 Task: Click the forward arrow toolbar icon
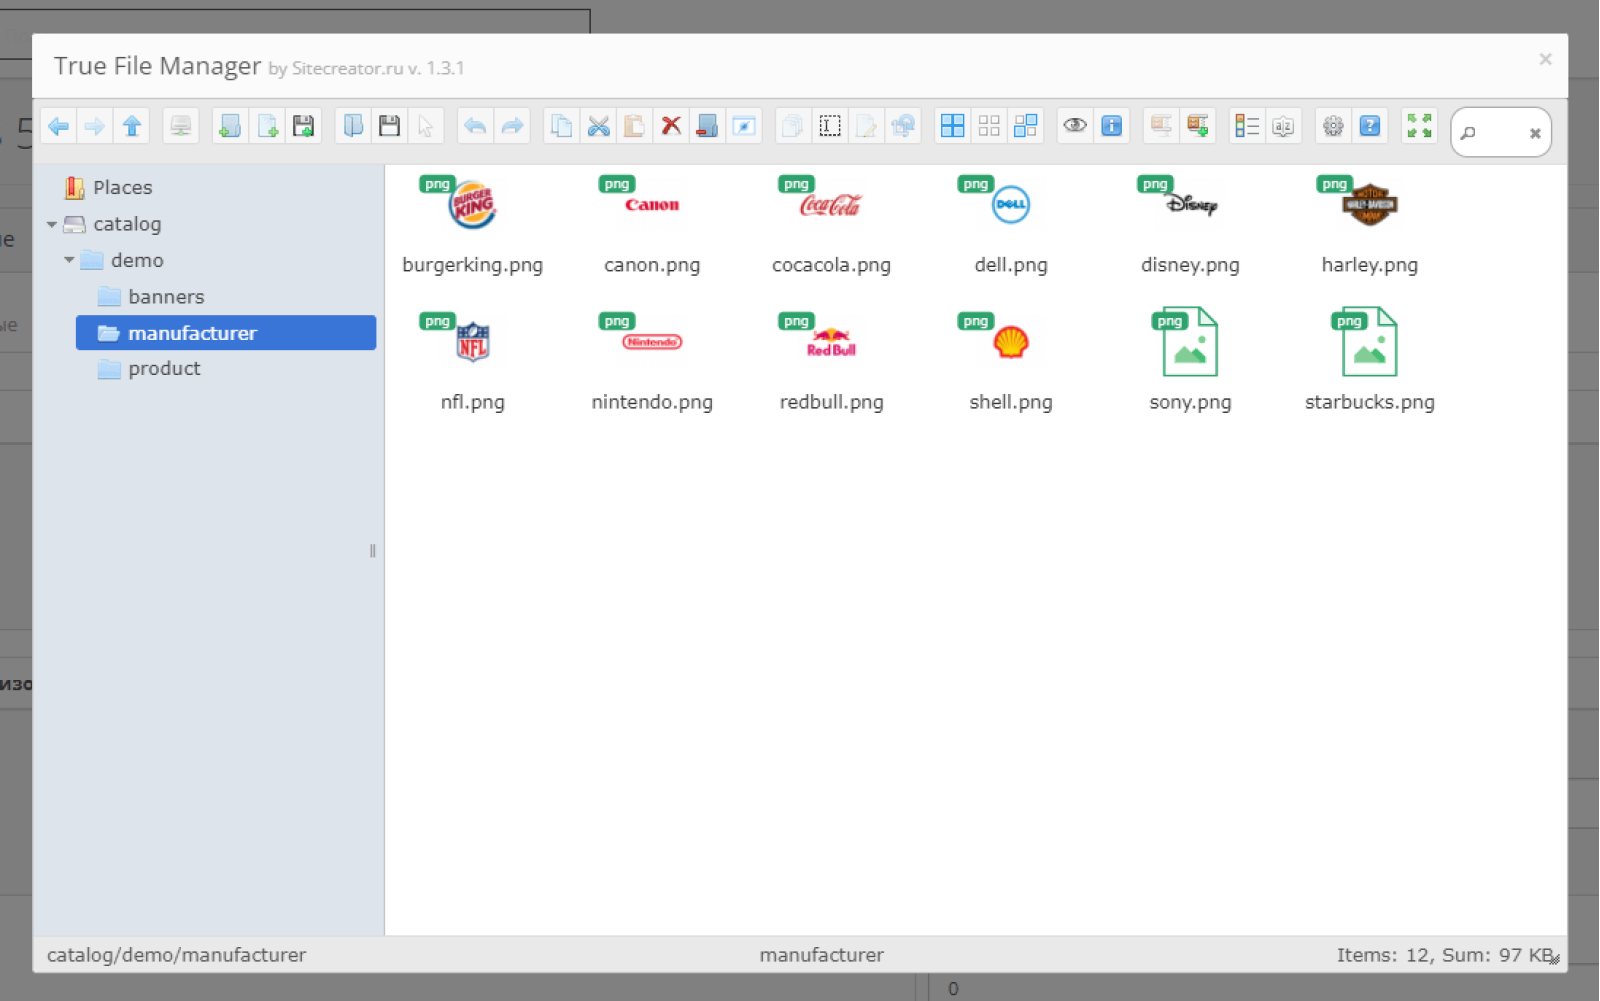point(95,126)
